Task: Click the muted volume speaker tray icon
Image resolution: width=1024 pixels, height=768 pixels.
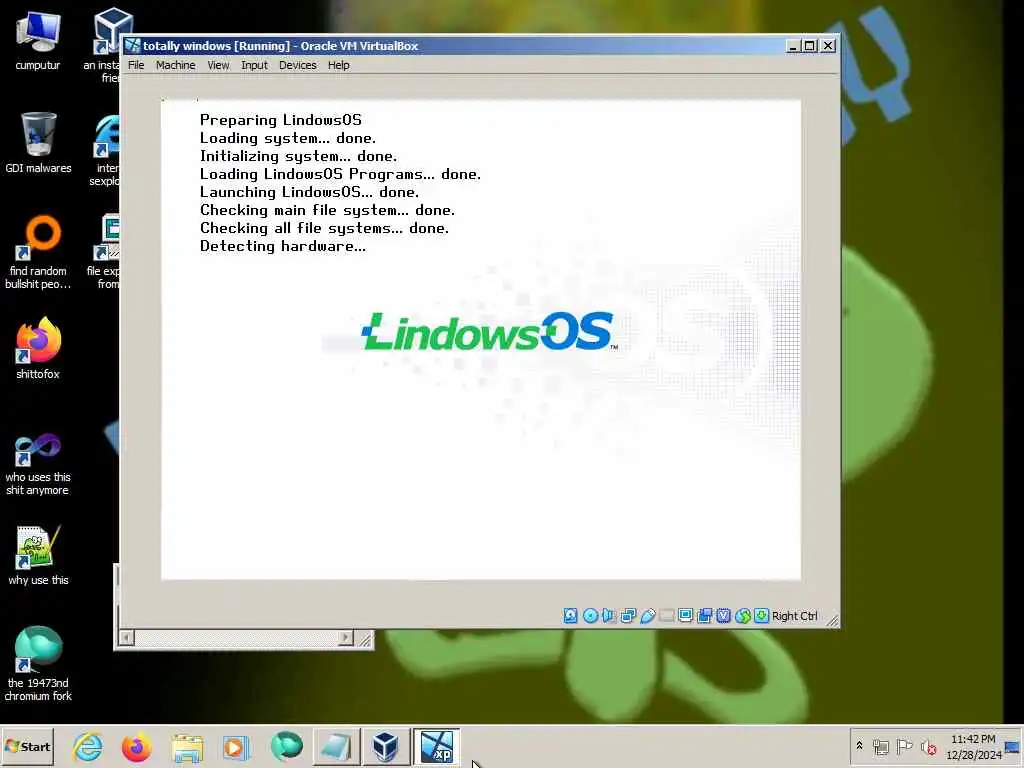Action: click(x=928, y=746)
